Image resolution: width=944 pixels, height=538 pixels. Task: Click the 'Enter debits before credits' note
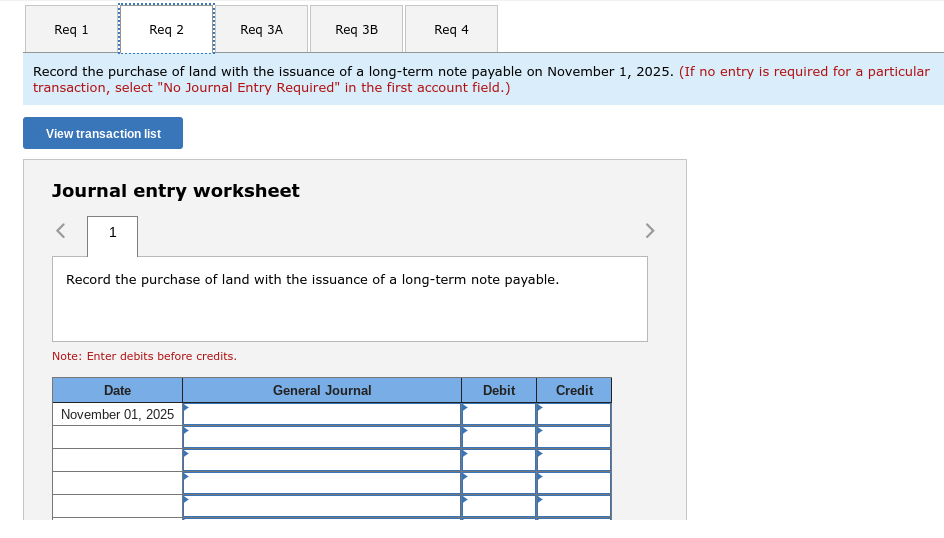(144, 356)
